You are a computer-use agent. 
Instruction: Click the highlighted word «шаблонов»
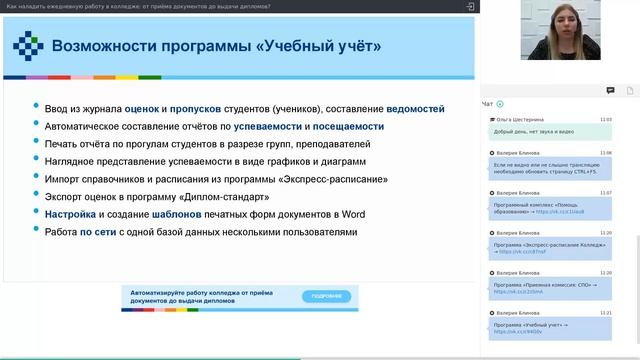[x=176, y=214]
